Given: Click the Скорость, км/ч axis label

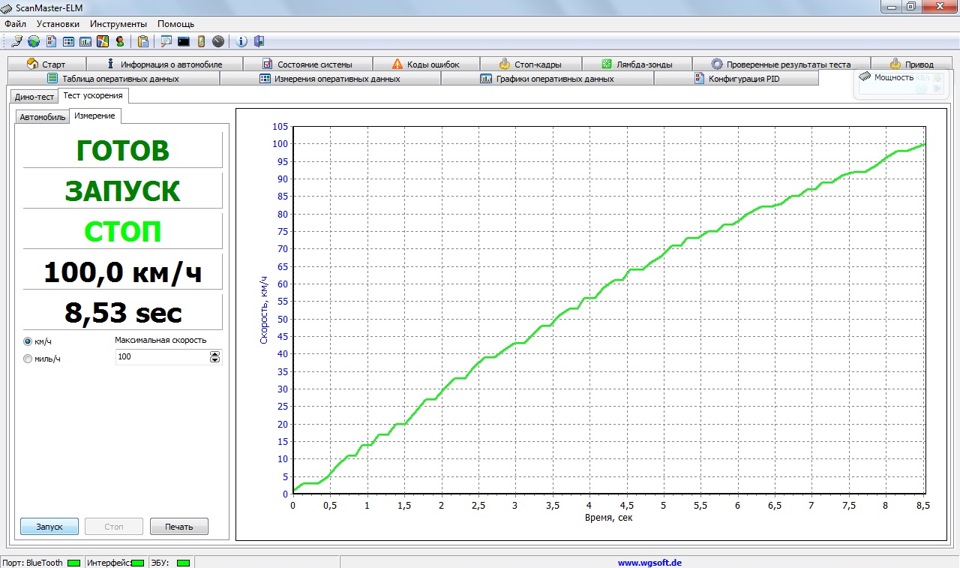Looking at the screenshot, I should tap(263, 310).
